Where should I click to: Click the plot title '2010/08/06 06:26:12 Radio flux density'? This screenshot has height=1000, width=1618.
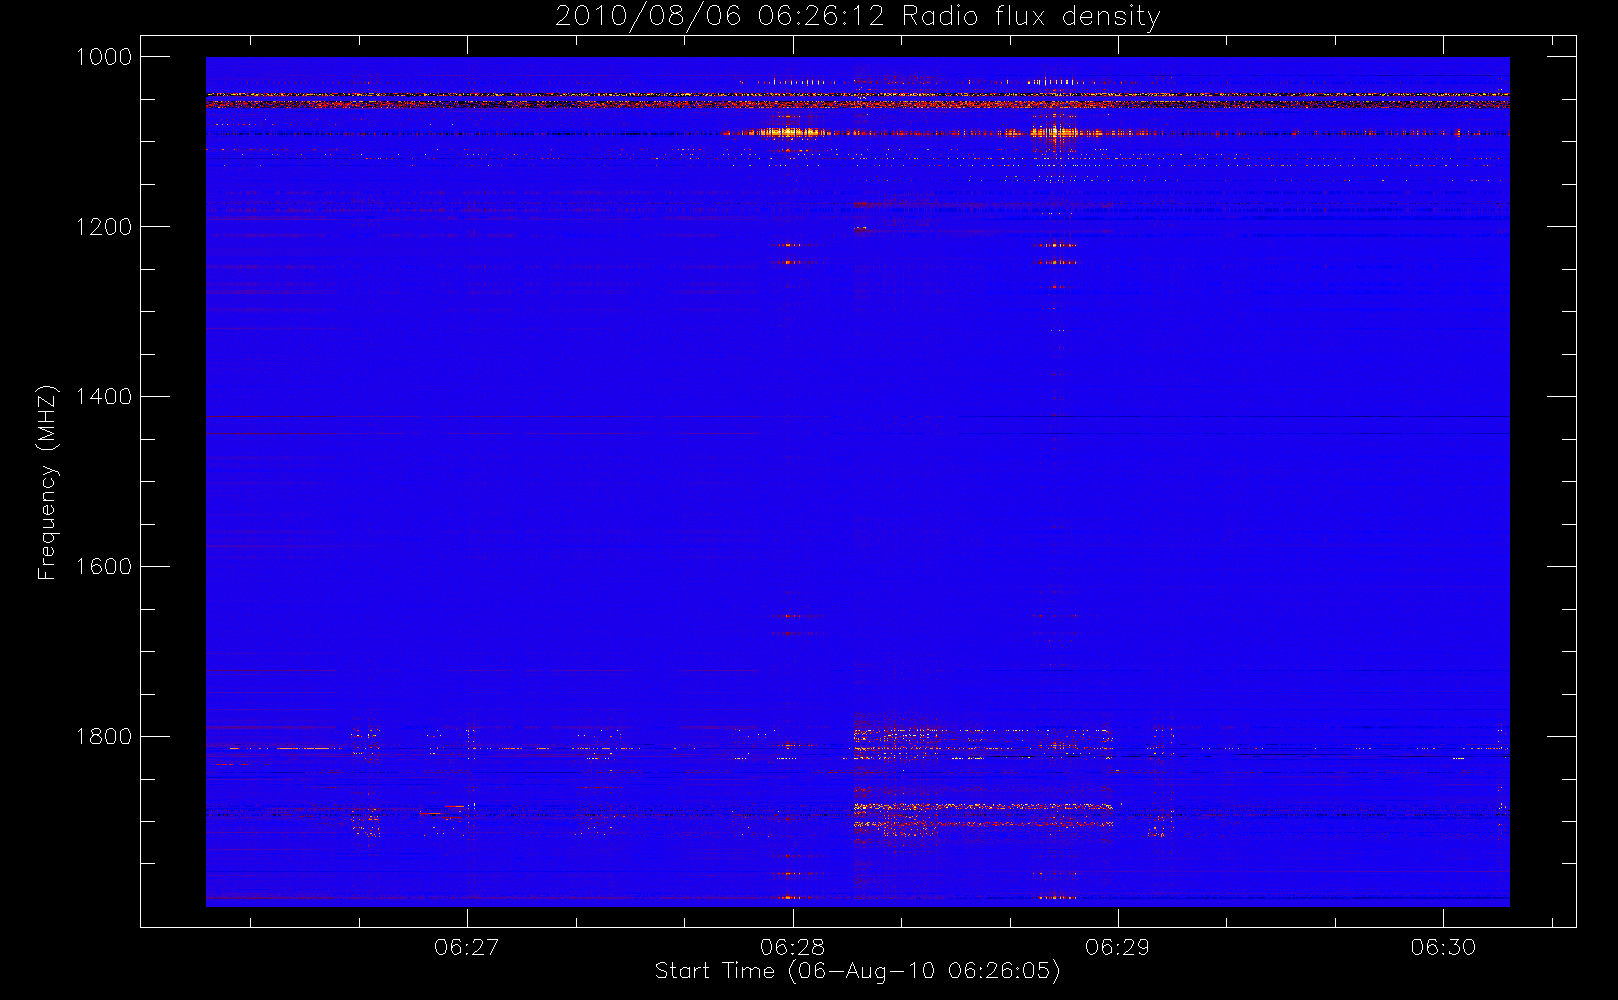pos(858,16)
